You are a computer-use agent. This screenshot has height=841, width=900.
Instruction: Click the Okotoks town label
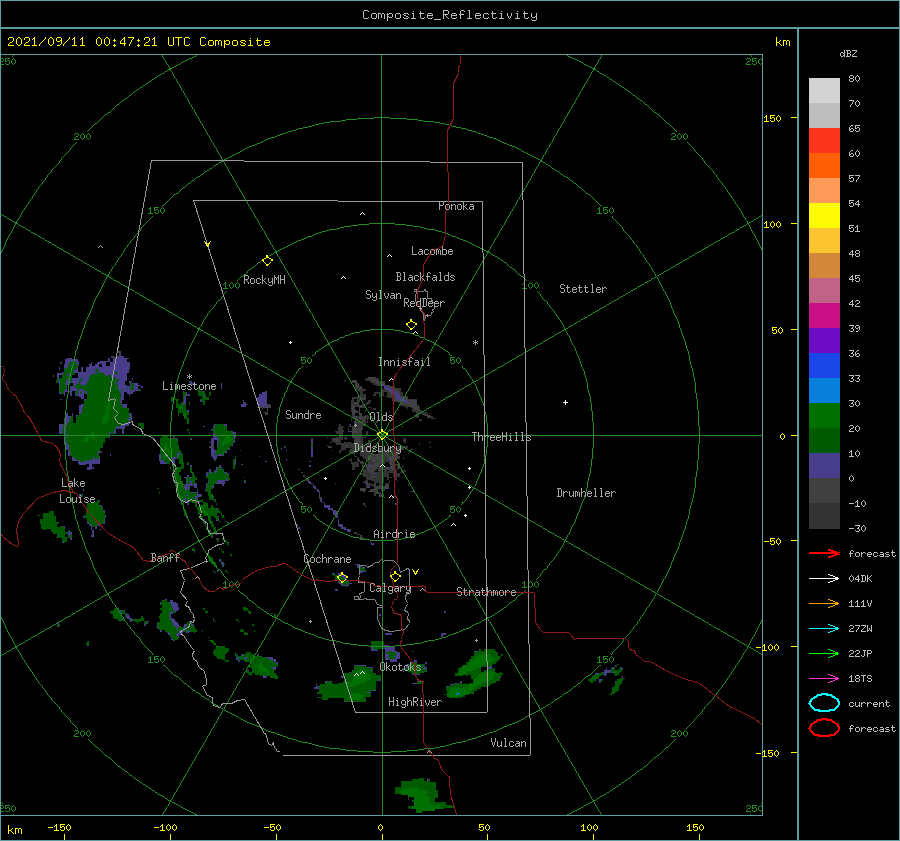tap(400, 668)
